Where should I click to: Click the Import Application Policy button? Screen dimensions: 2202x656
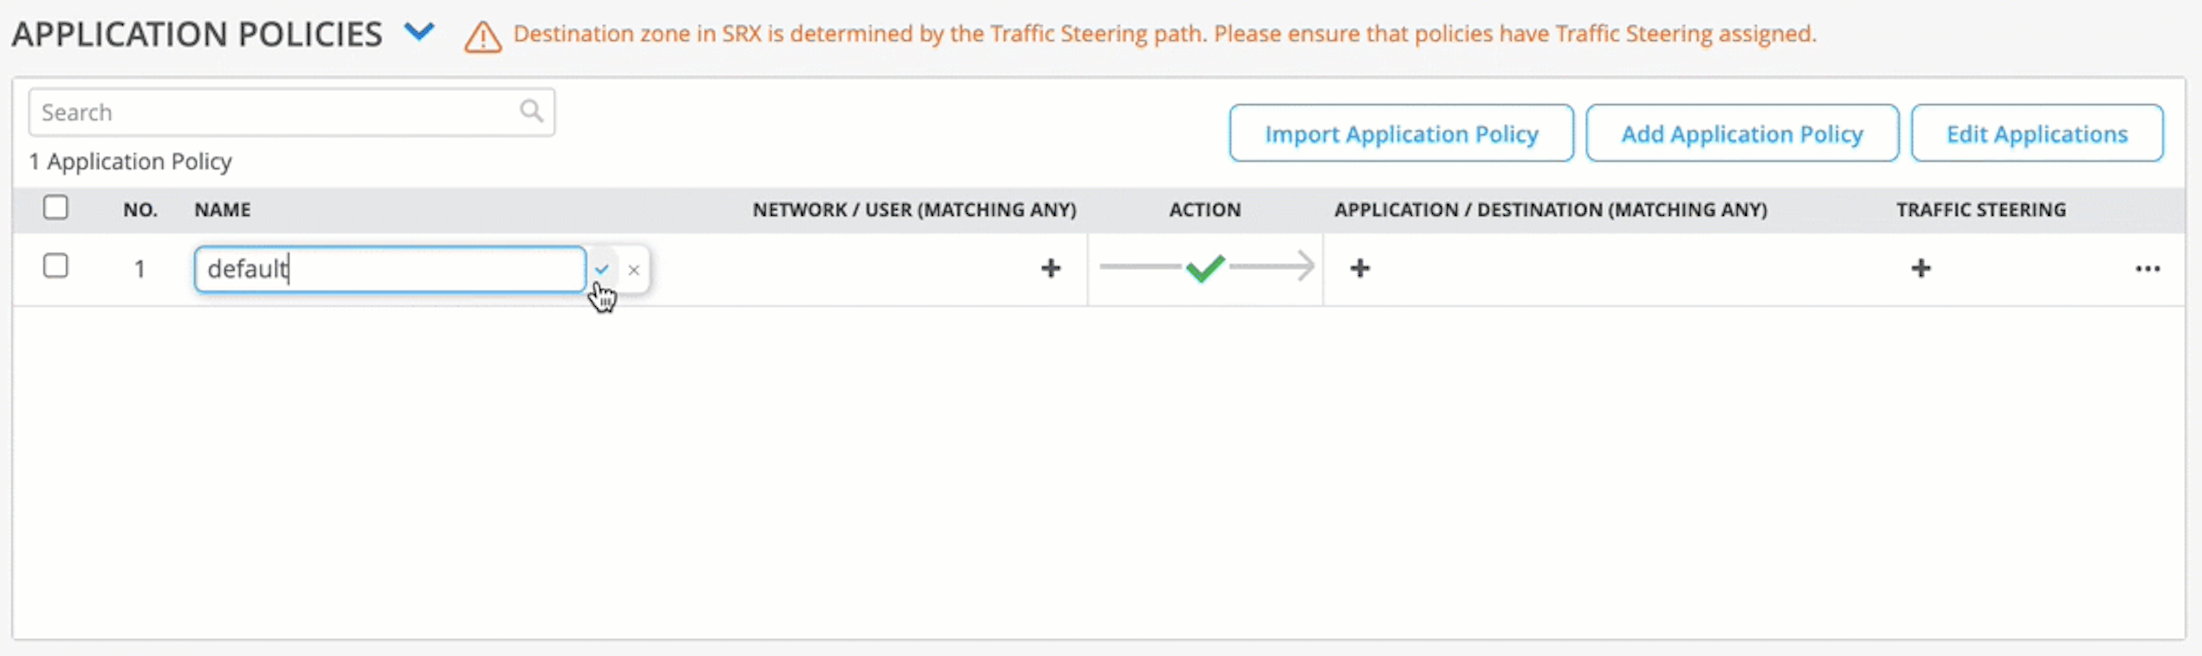pos(1401,133)
